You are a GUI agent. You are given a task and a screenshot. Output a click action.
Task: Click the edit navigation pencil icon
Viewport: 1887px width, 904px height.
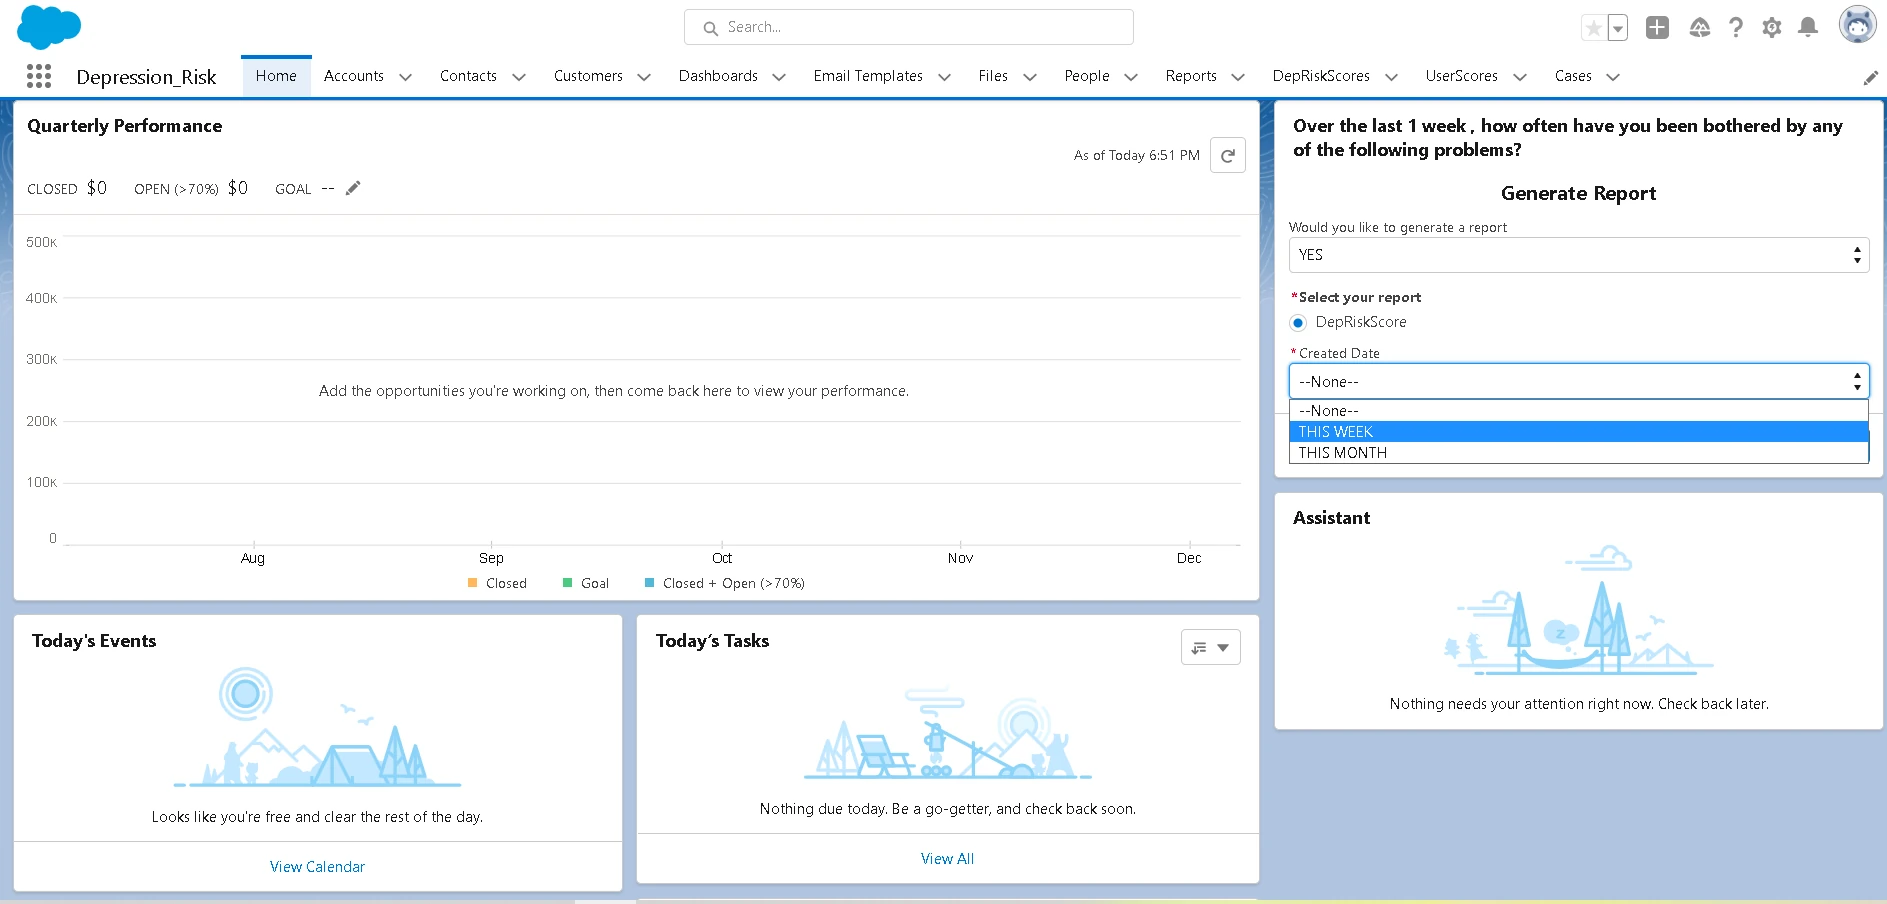[x=1871, y=78]
